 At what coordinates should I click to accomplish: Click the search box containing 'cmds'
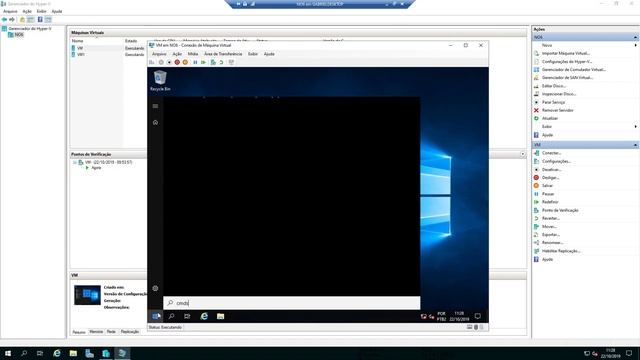[291, 303]
